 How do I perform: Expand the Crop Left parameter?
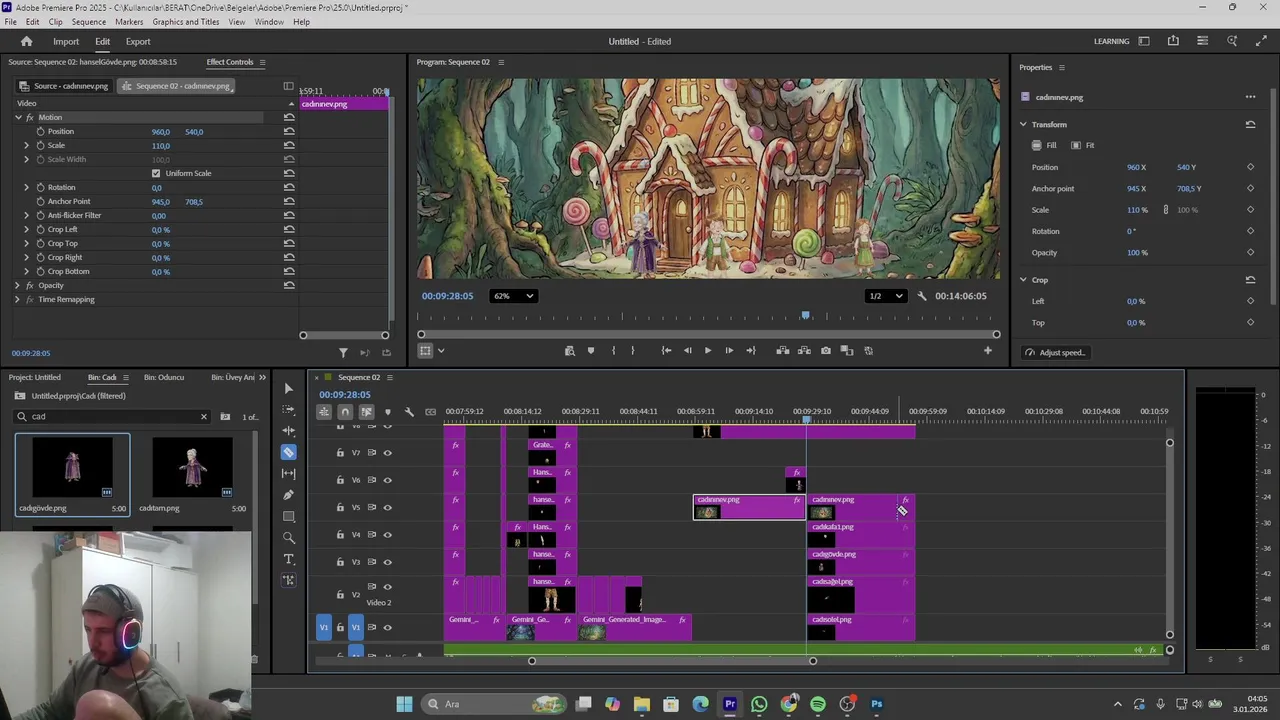[x=27, y=229]
